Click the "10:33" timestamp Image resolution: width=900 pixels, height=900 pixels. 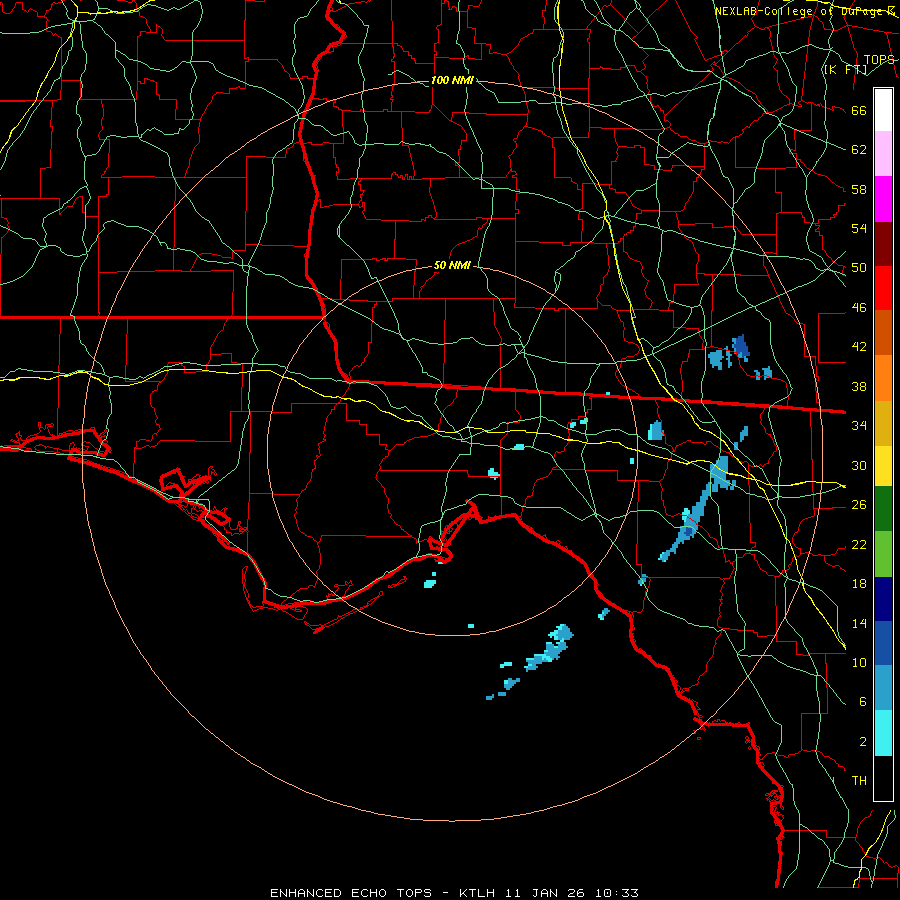pos(616,893)
